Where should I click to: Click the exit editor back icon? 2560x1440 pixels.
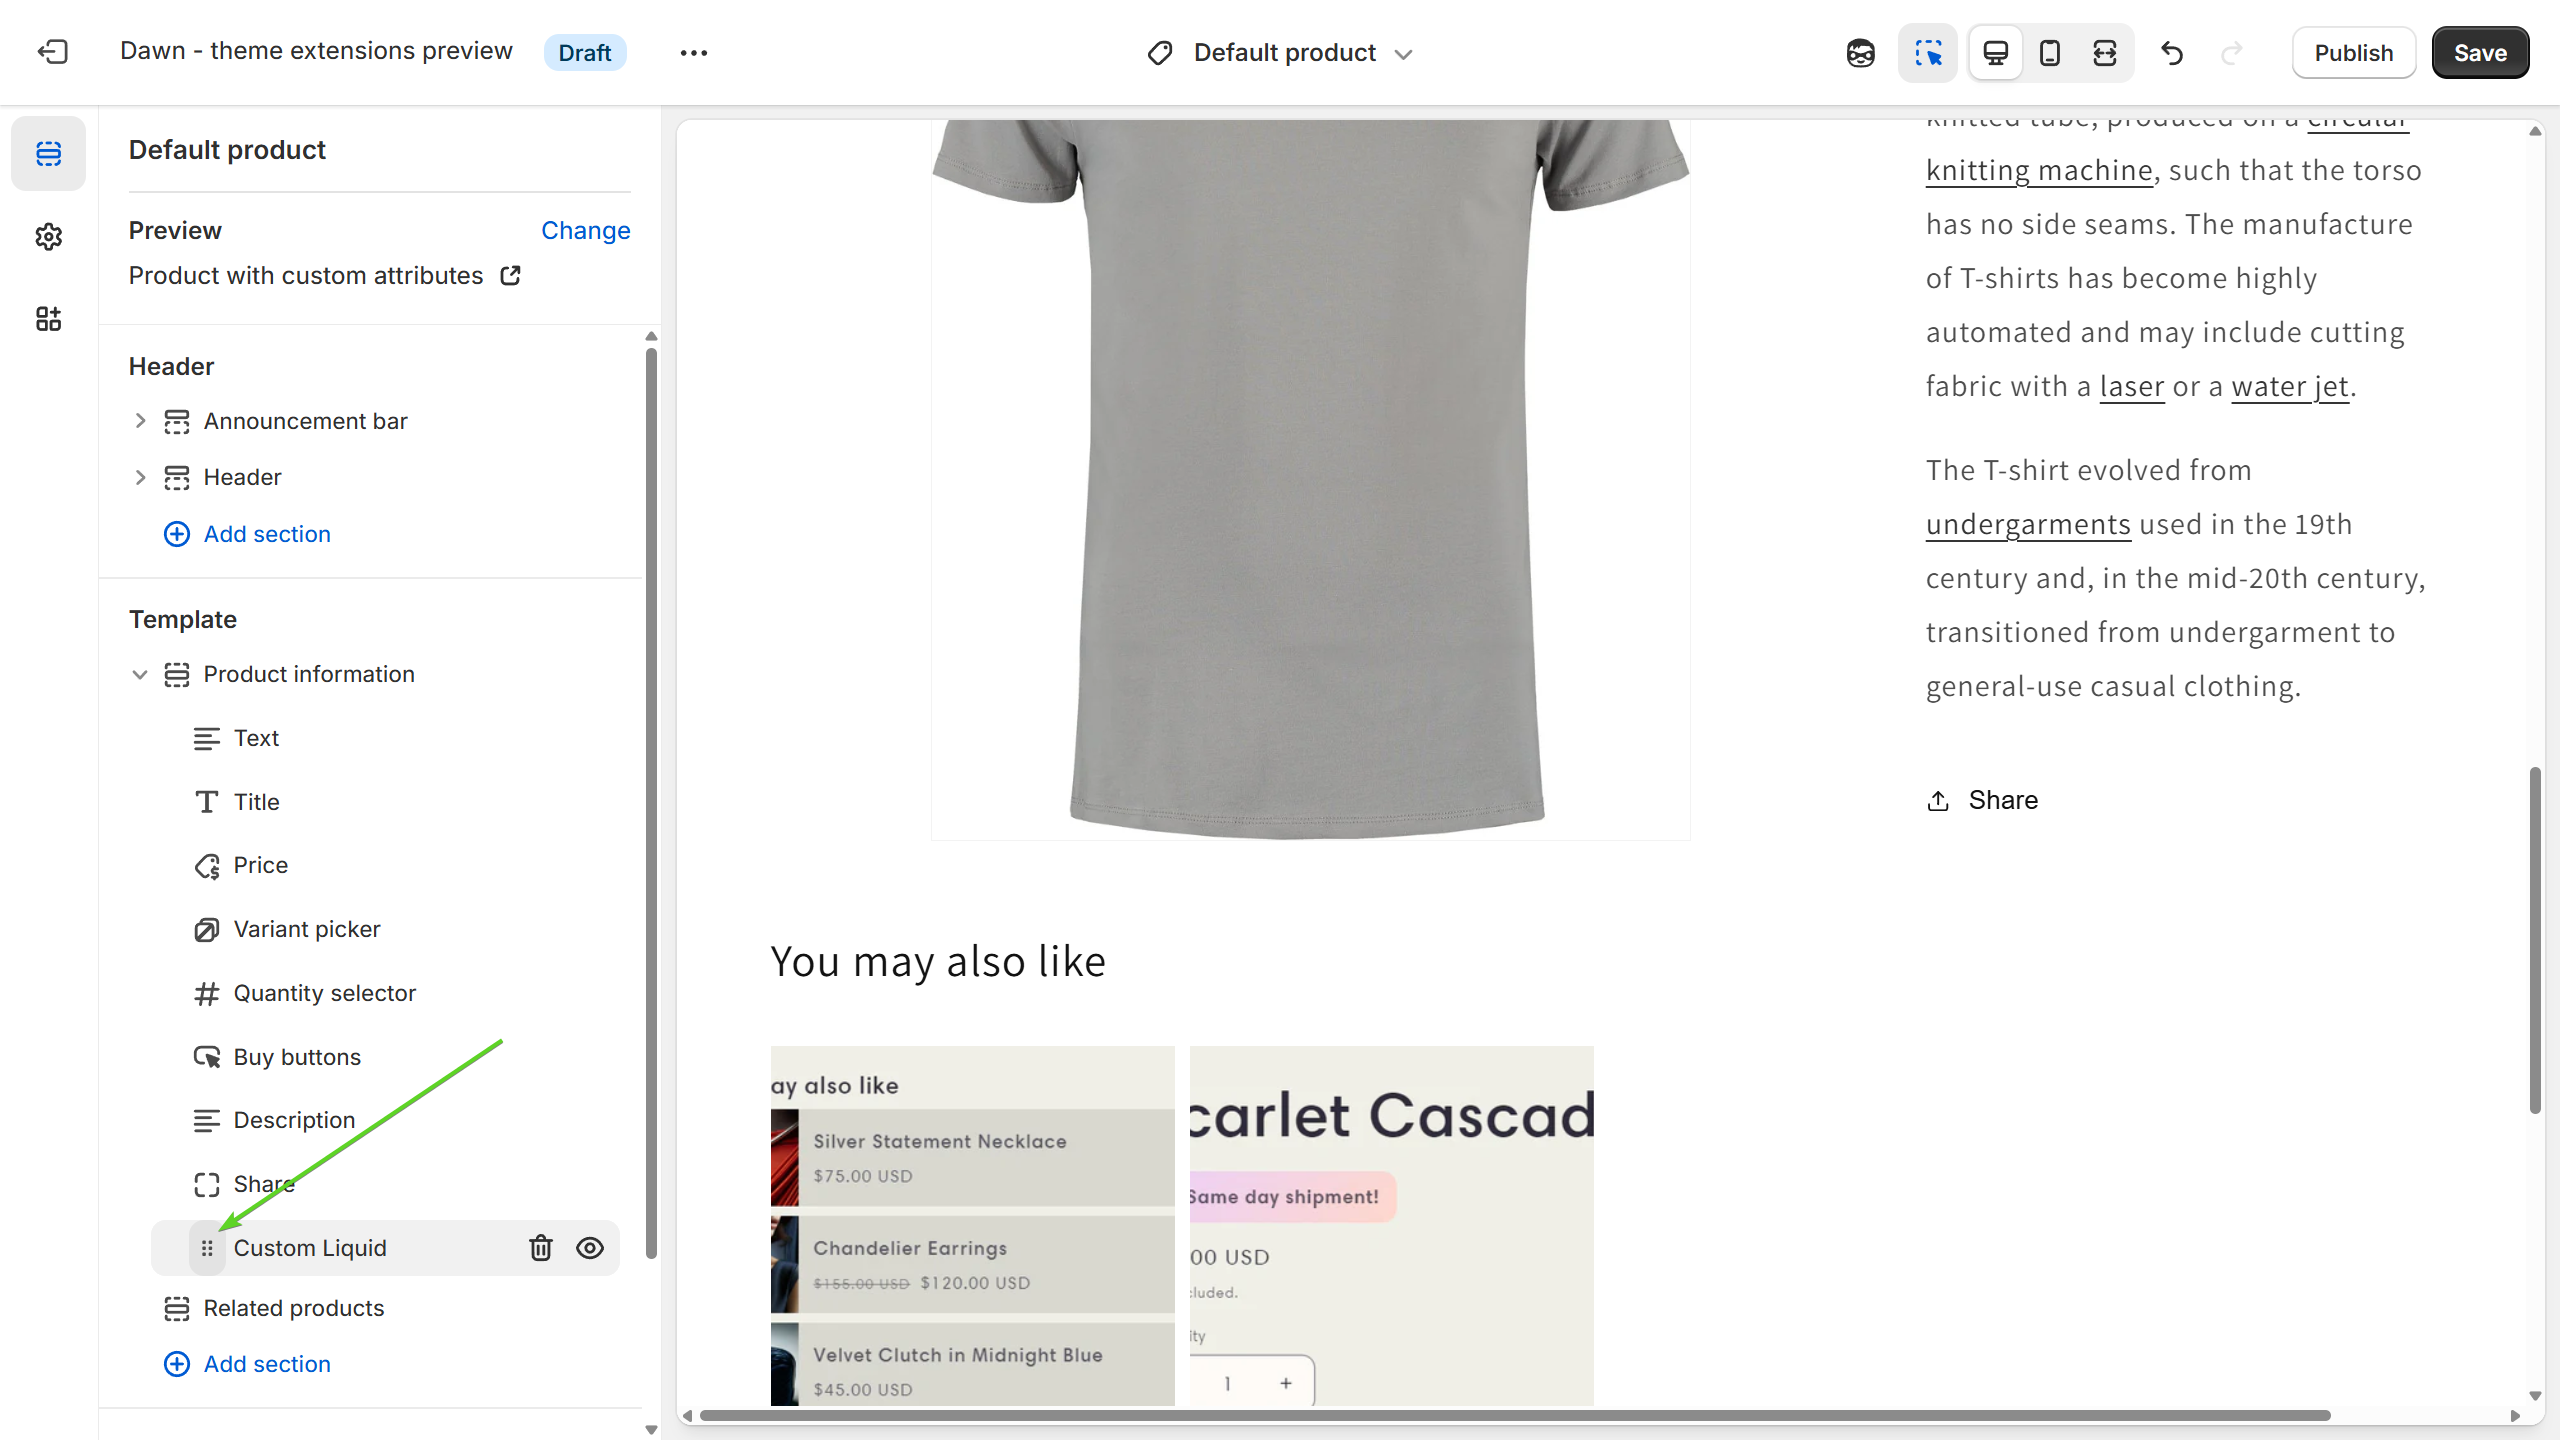point(52,52)
